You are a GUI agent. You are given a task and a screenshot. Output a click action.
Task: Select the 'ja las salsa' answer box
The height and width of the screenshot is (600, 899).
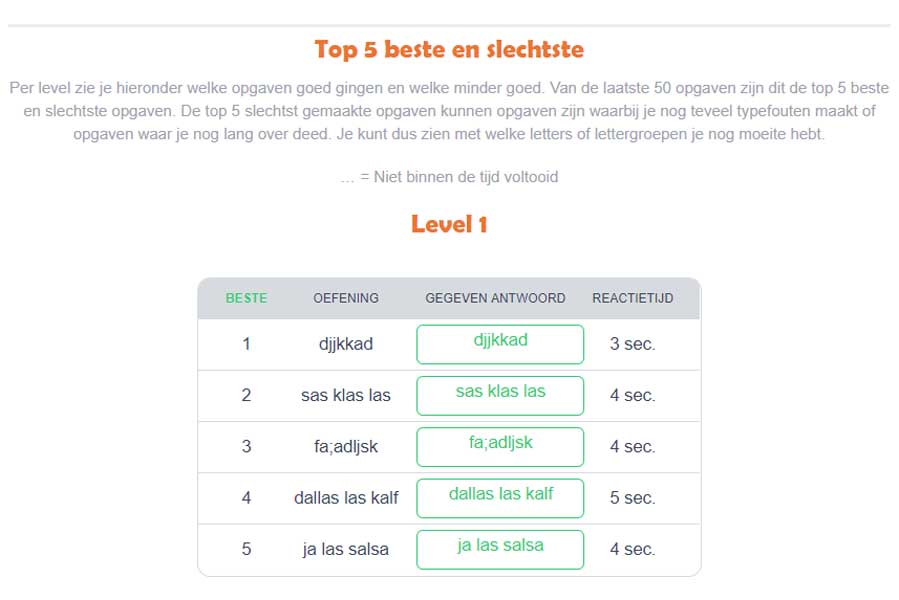(x=500, y=550)
